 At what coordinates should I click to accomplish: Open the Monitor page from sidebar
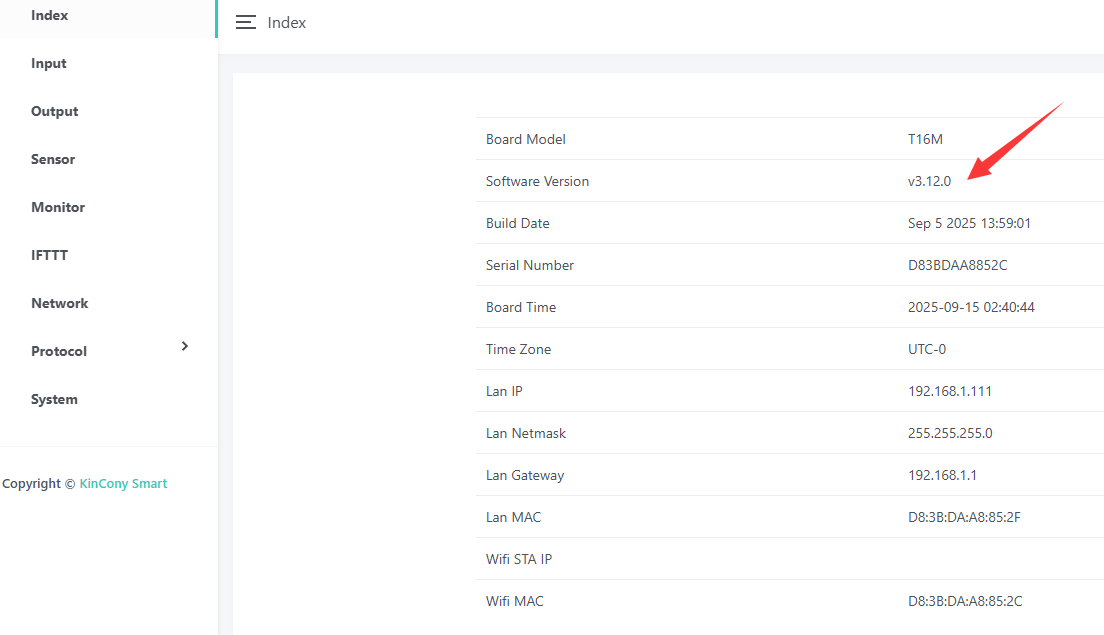click(57, 208)
